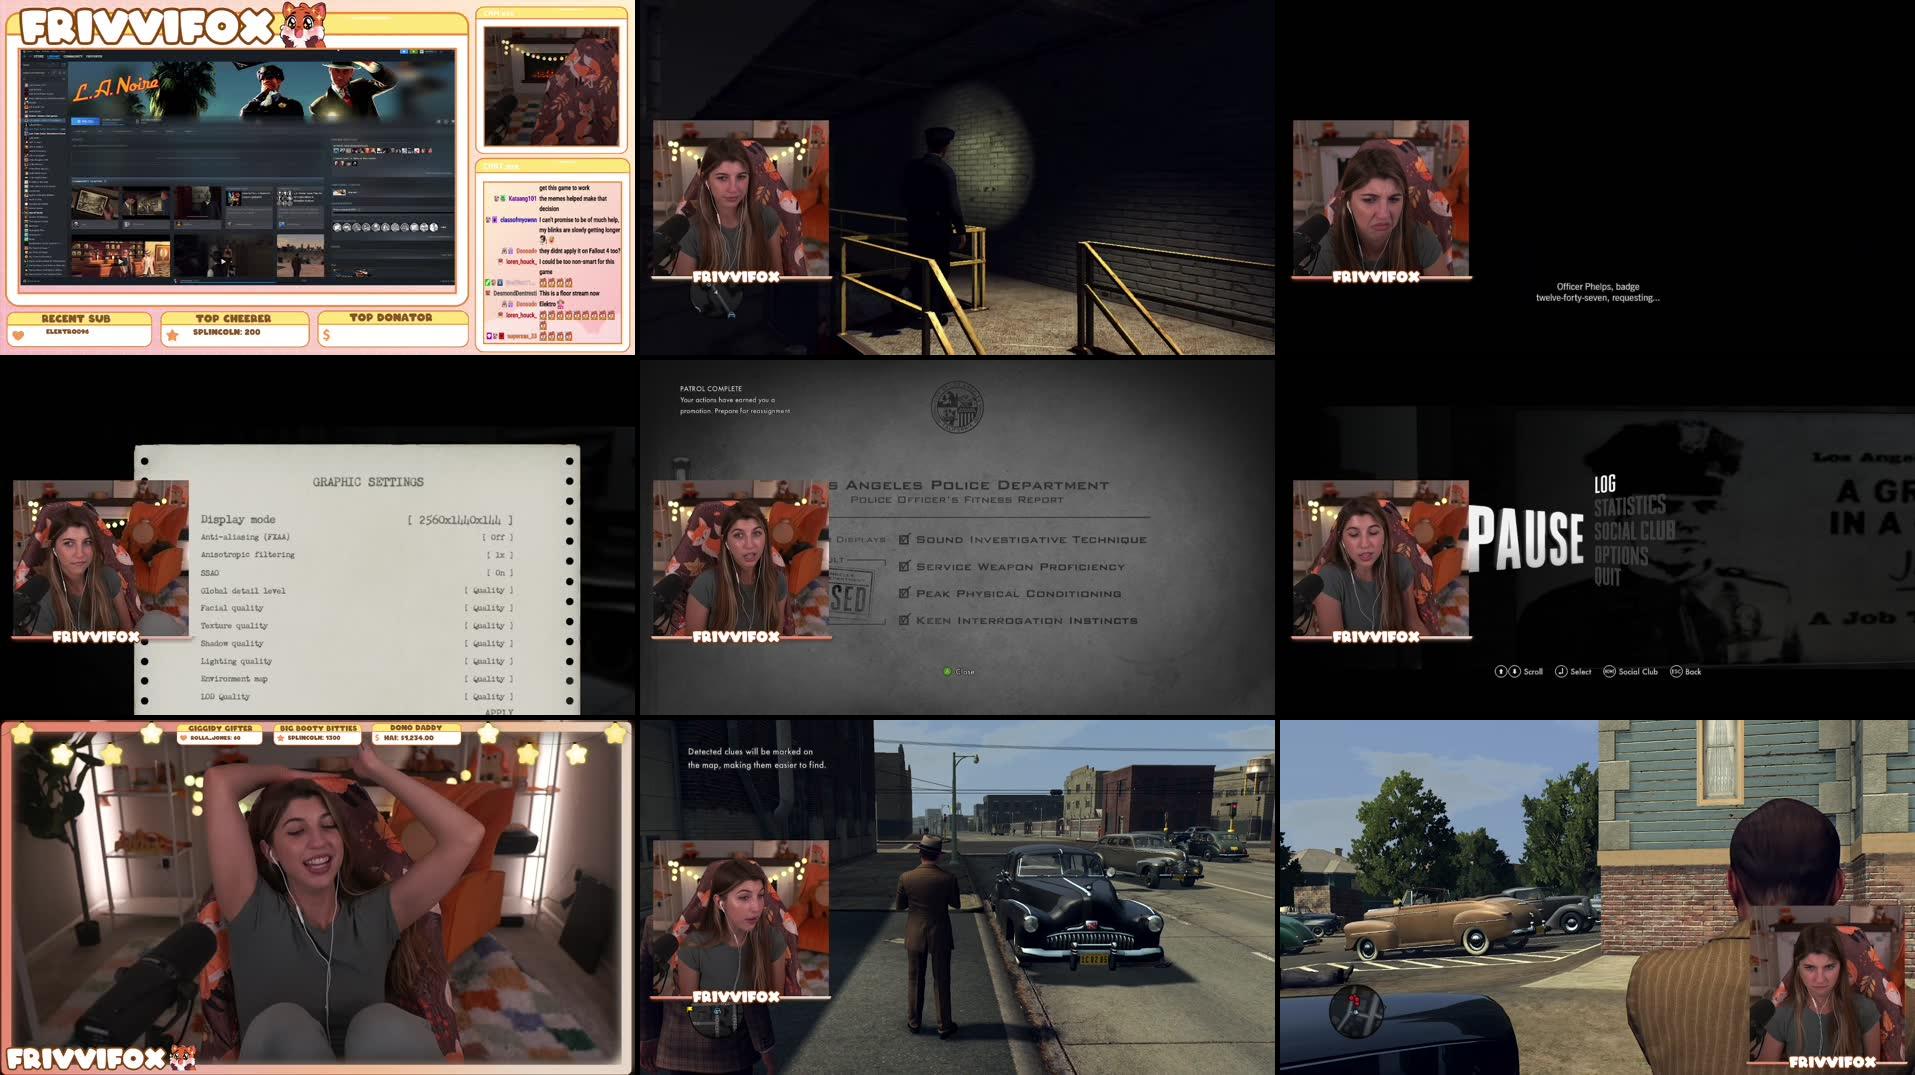The image size is (1915, 1075).
Task: Toggle Keen Interrogation Instincts checkbox
Action: [x=904, y=621]
